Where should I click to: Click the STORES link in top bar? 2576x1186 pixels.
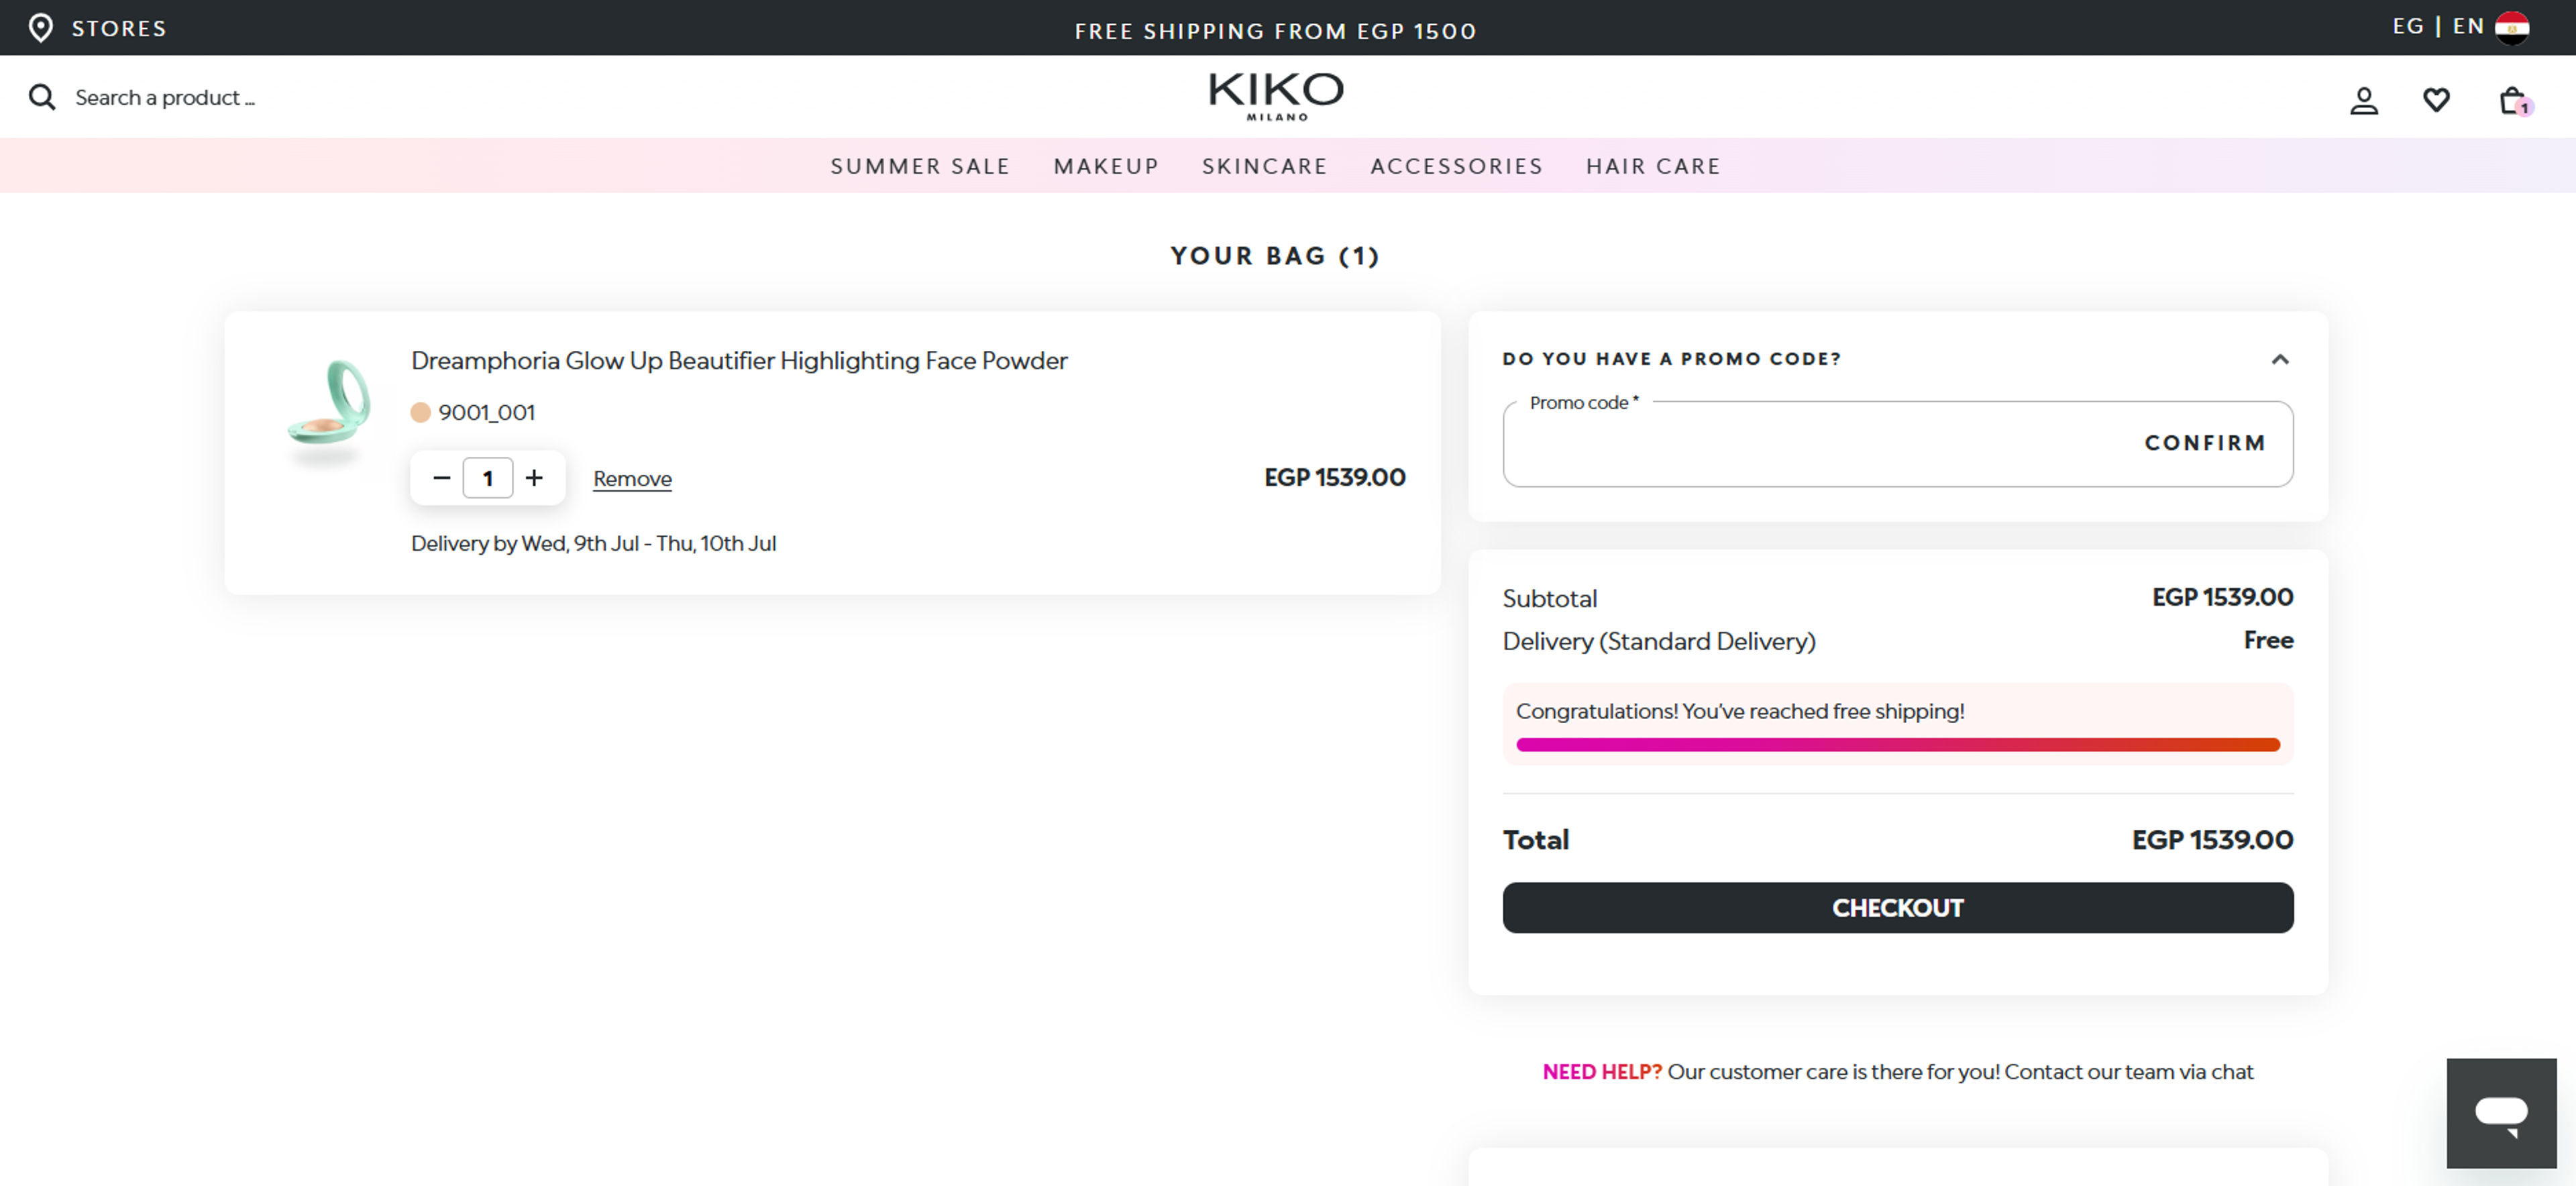[x=119, y=28]
